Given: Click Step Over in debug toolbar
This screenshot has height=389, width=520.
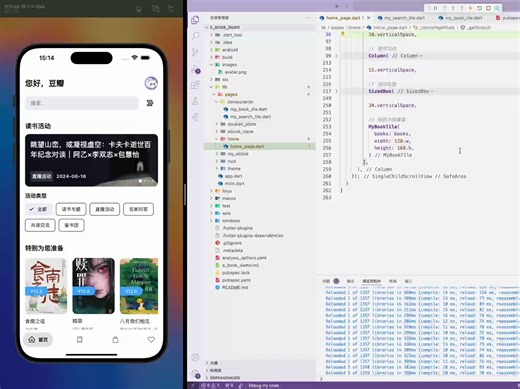Looking at the screenshot, I should 444,8.
